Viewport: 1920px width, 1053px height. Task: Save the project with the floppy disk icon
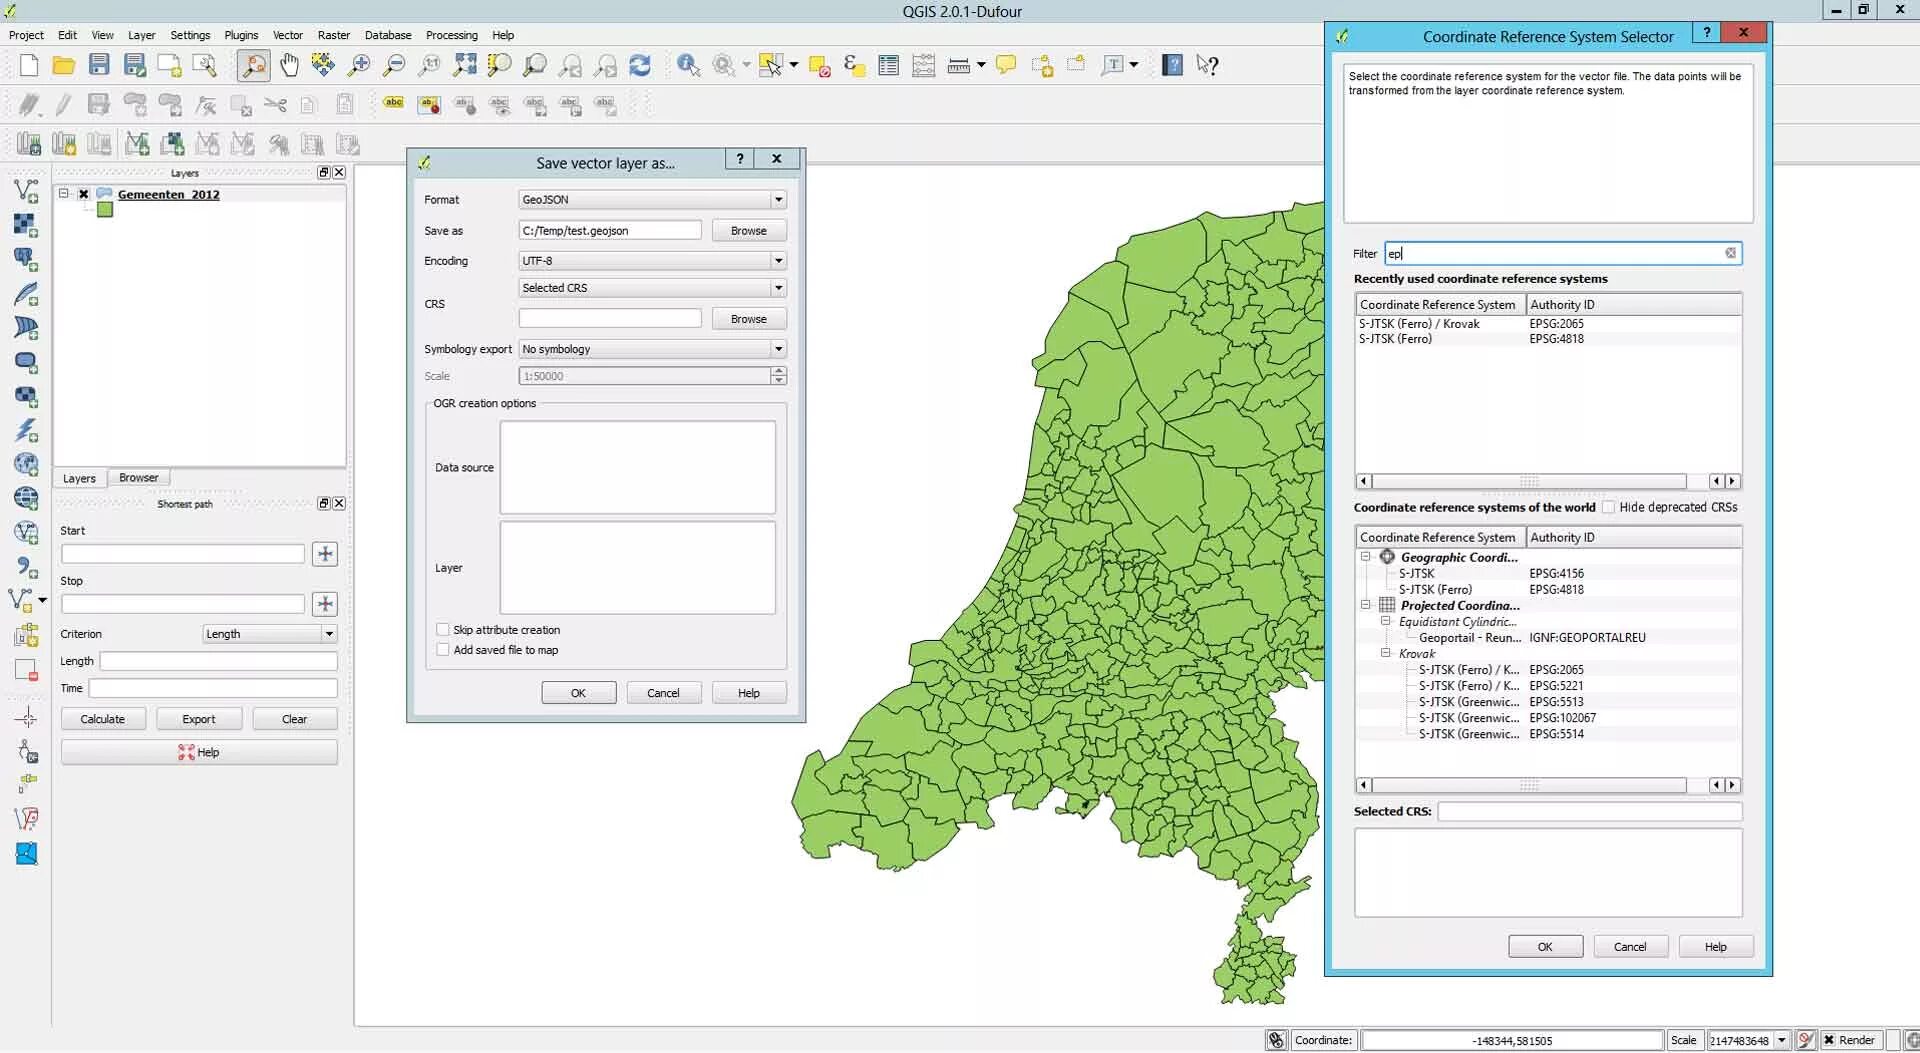pos(99,66)
